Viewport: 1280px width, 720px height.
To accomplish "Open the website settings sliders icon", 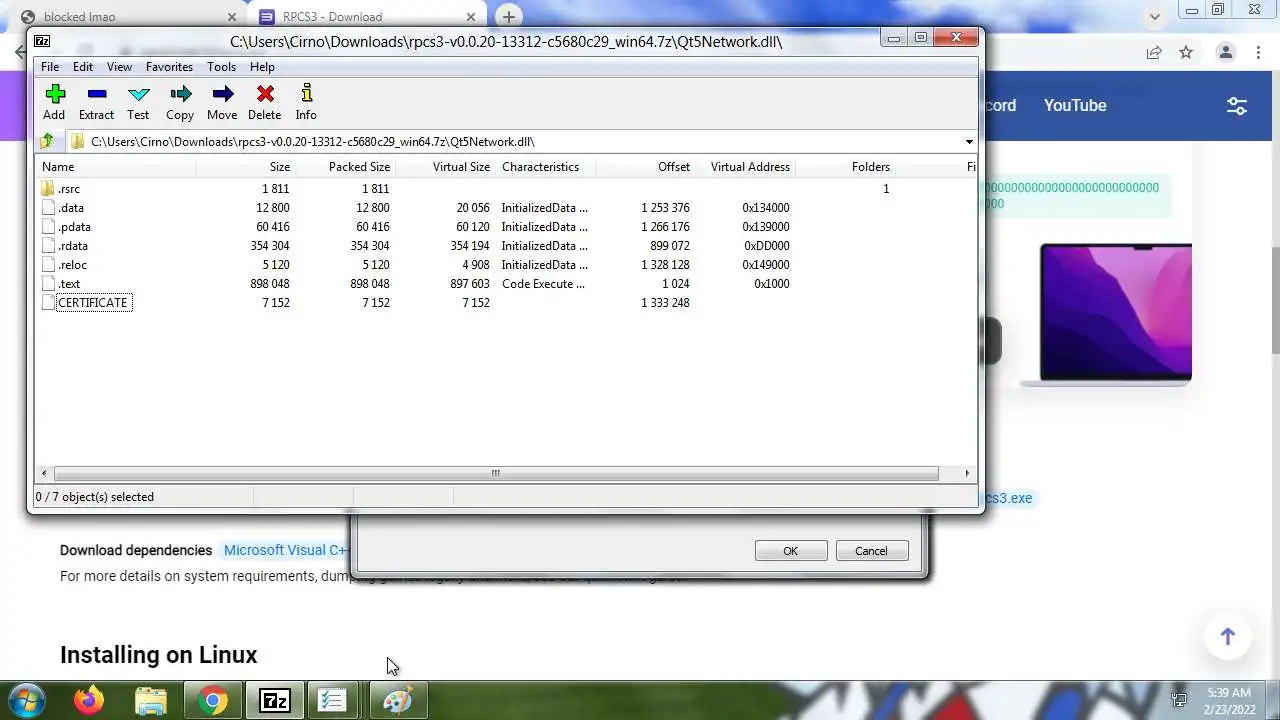I will [x=1237, y=106].
